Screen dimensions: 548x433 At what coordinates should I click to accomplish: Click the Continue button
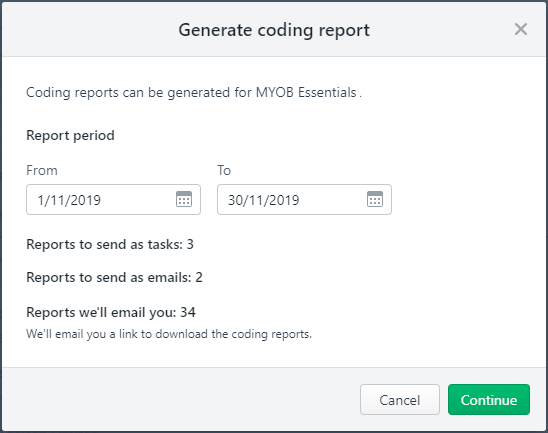[489, 400]
